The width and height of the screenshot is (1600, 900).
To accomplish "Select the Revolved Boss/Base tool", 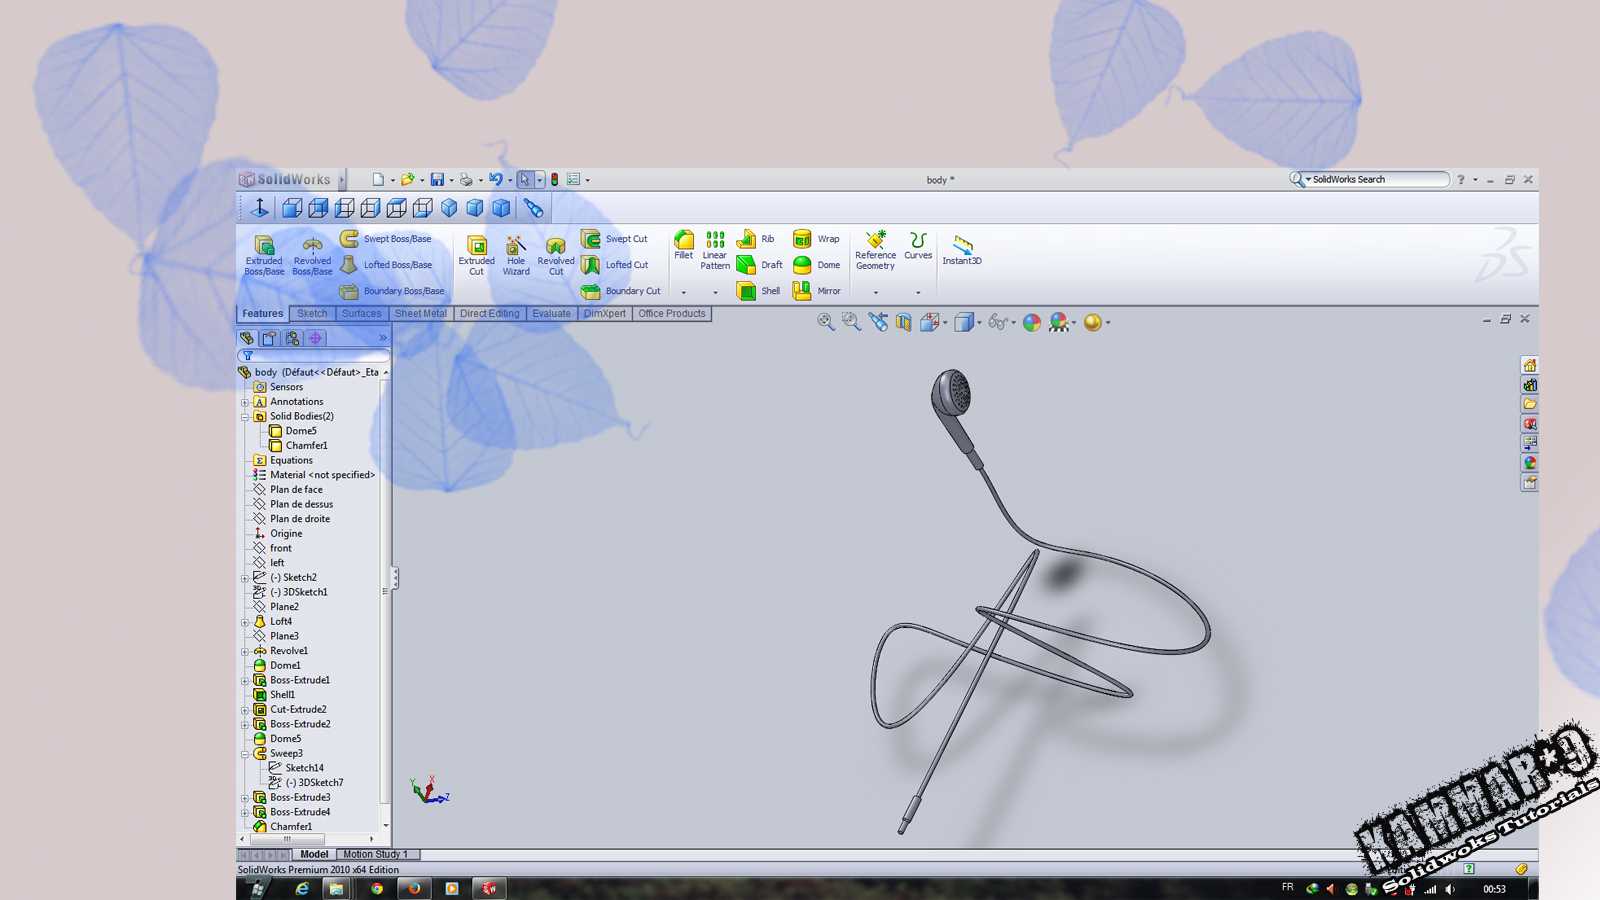I will [312, 255].
